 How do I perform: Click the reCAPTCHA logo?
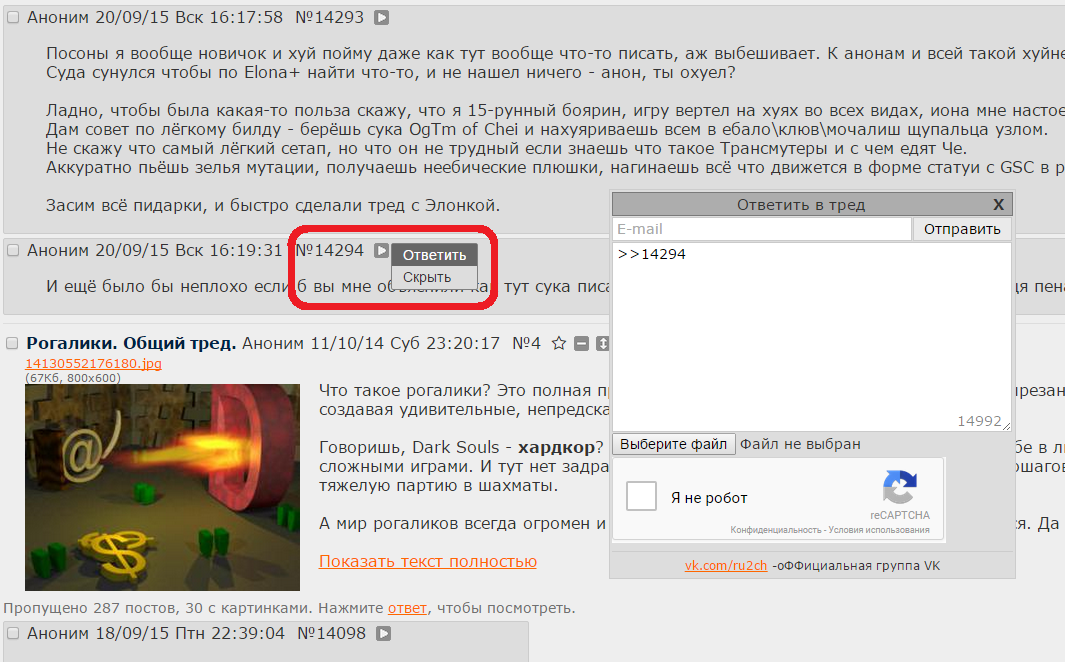point(899,488)
